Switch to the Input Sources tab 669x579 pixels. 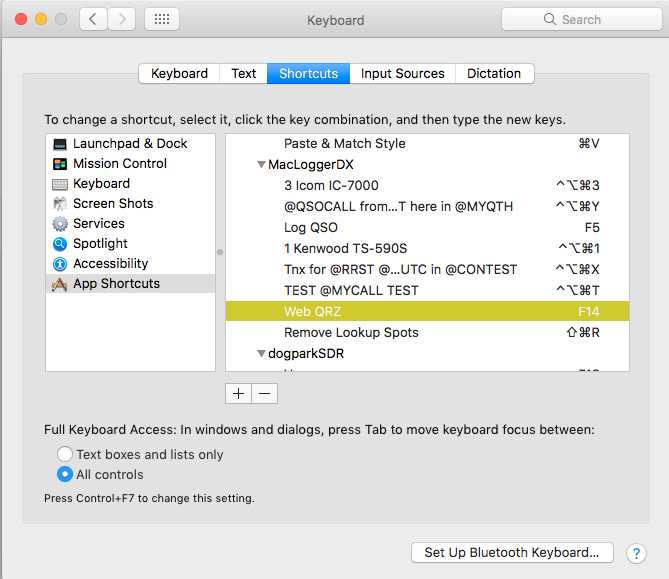(402, 73)
